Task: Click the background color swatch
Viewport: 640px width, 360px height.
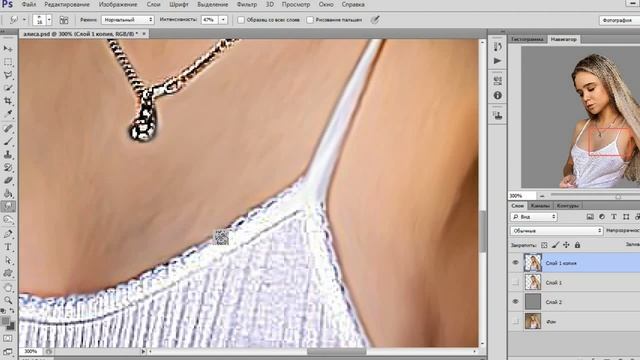Action: click(x=11, y=326)
